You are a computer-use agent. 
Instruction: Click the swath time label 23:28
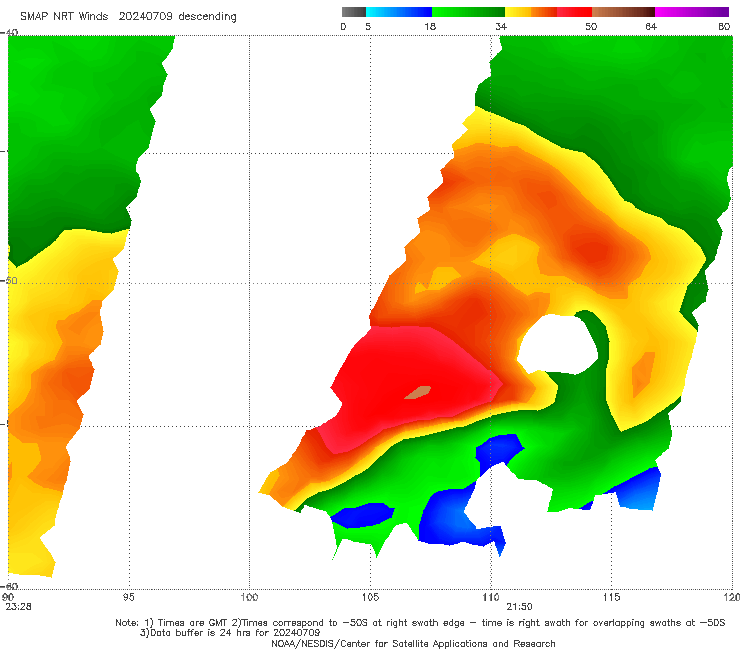(18, 607)
